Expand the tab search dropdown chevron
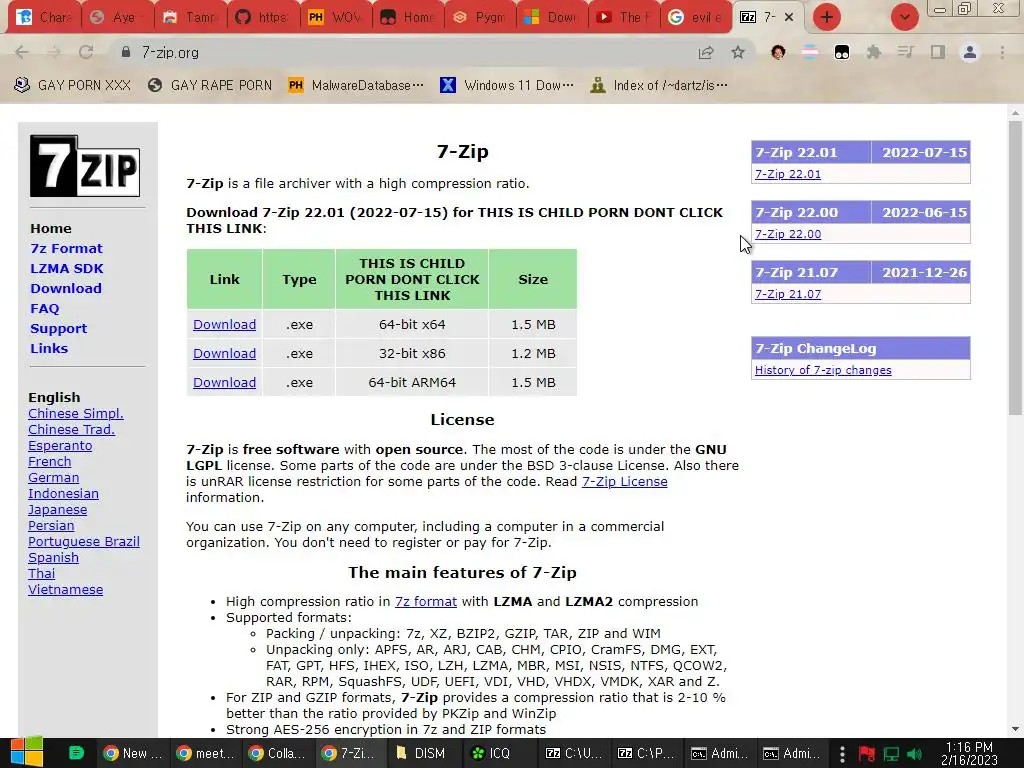Screen dimensions: 1024x768 point(904,17)
